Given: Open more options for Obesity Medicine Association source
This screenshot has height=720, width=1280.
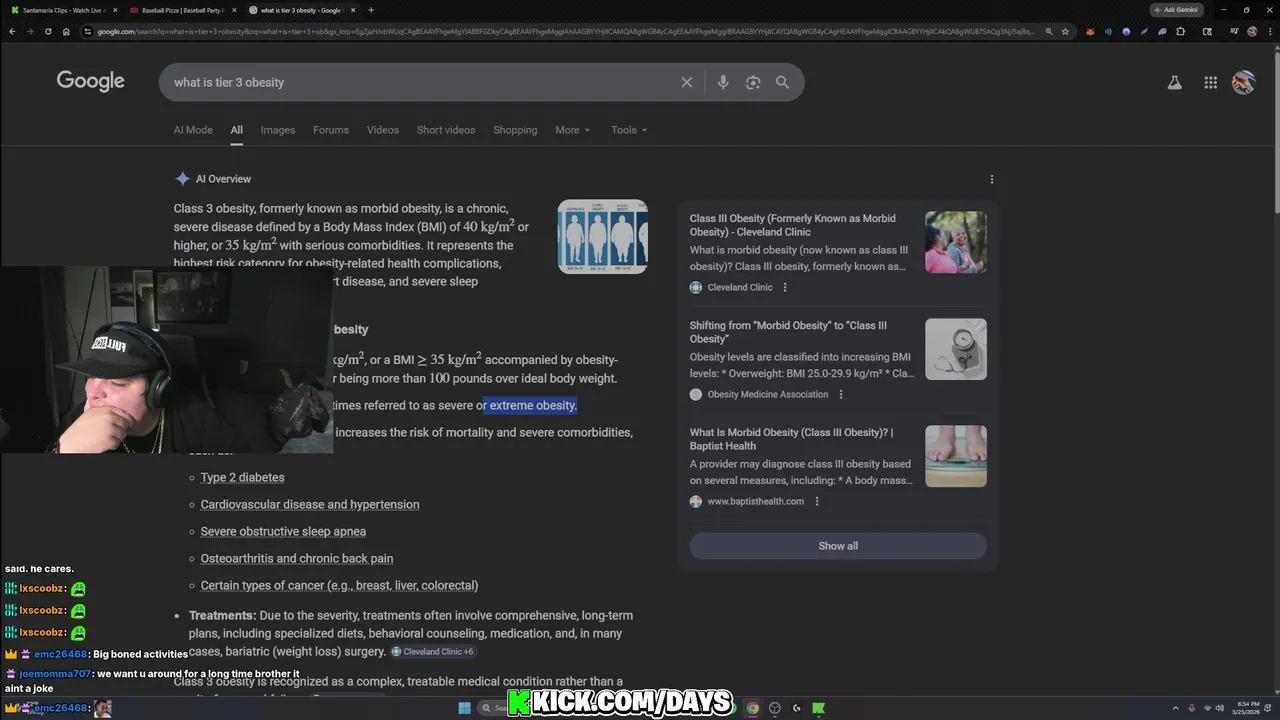Looking at the screenshot, I should point(841,394).
